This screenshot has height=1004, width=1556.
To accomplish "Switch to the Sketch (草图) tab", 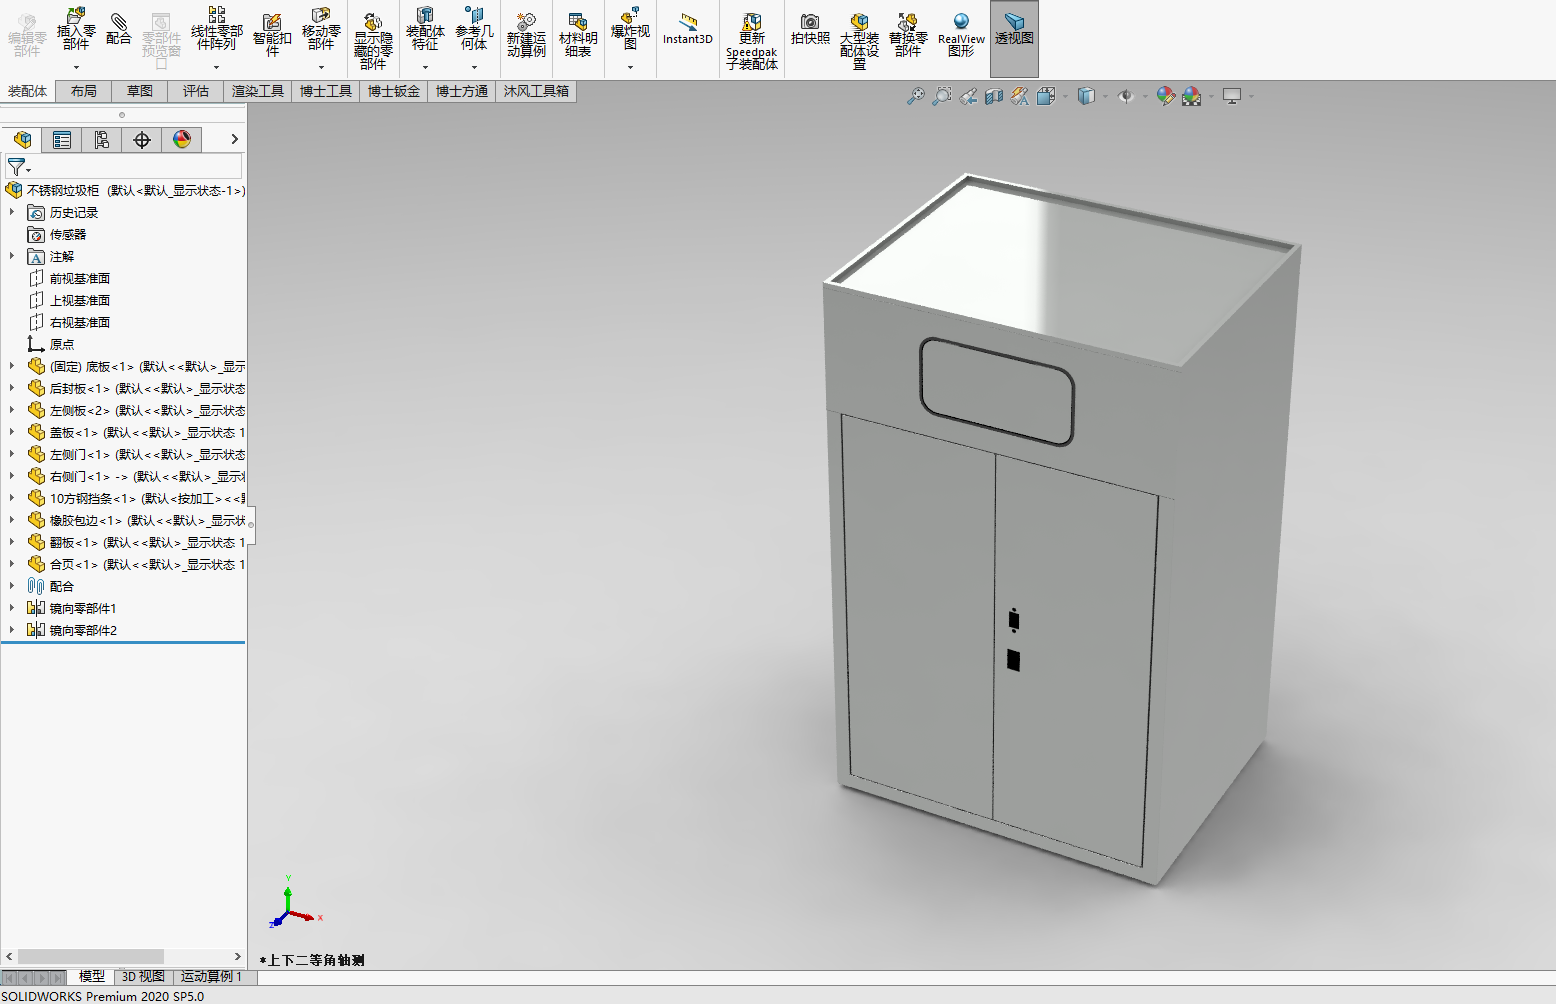I will [x=140, y=91].
